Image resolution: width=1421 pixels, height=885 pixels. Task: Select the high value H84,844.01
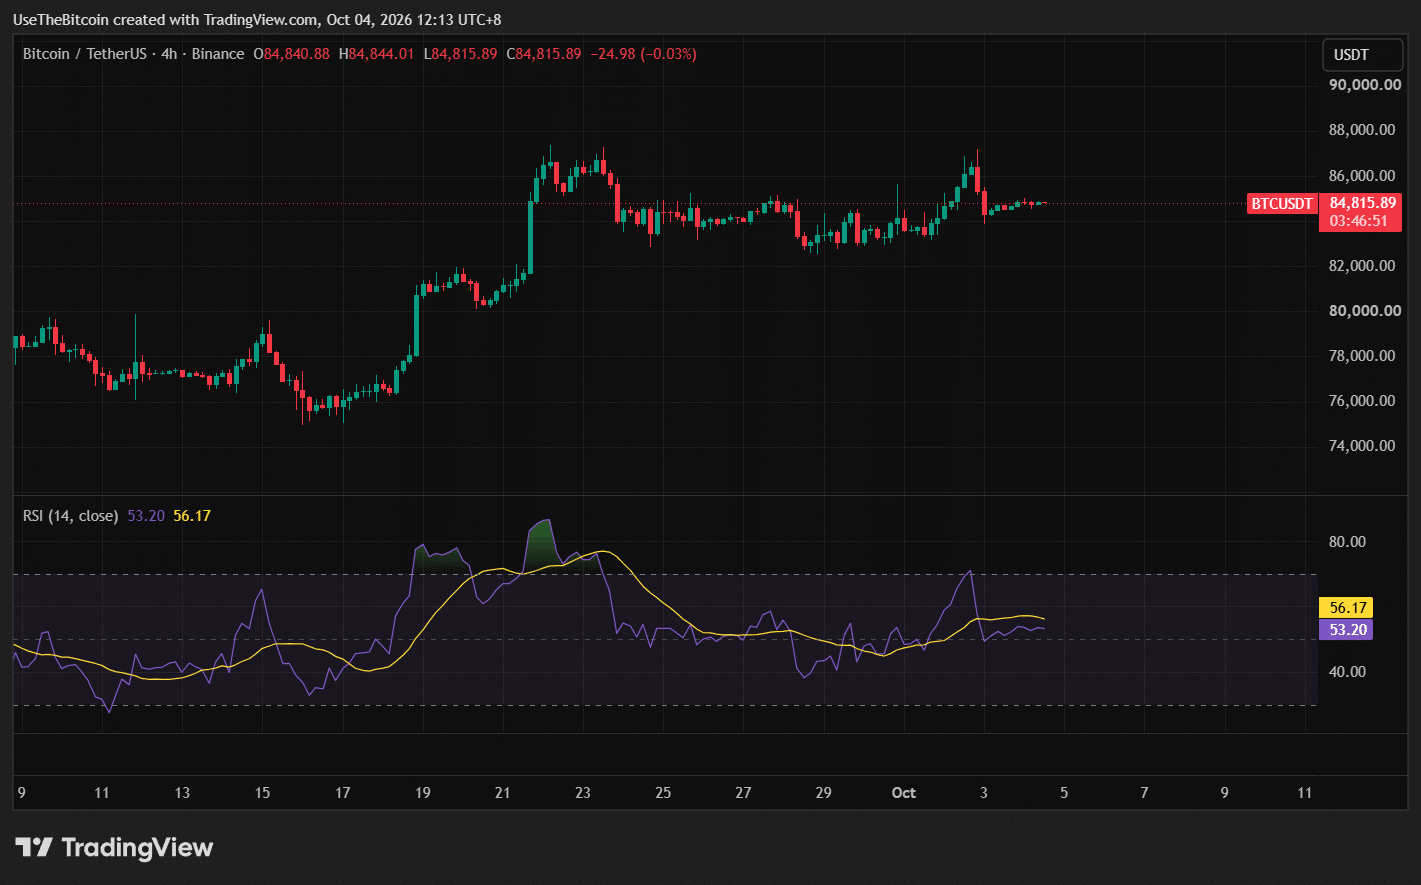376,54
